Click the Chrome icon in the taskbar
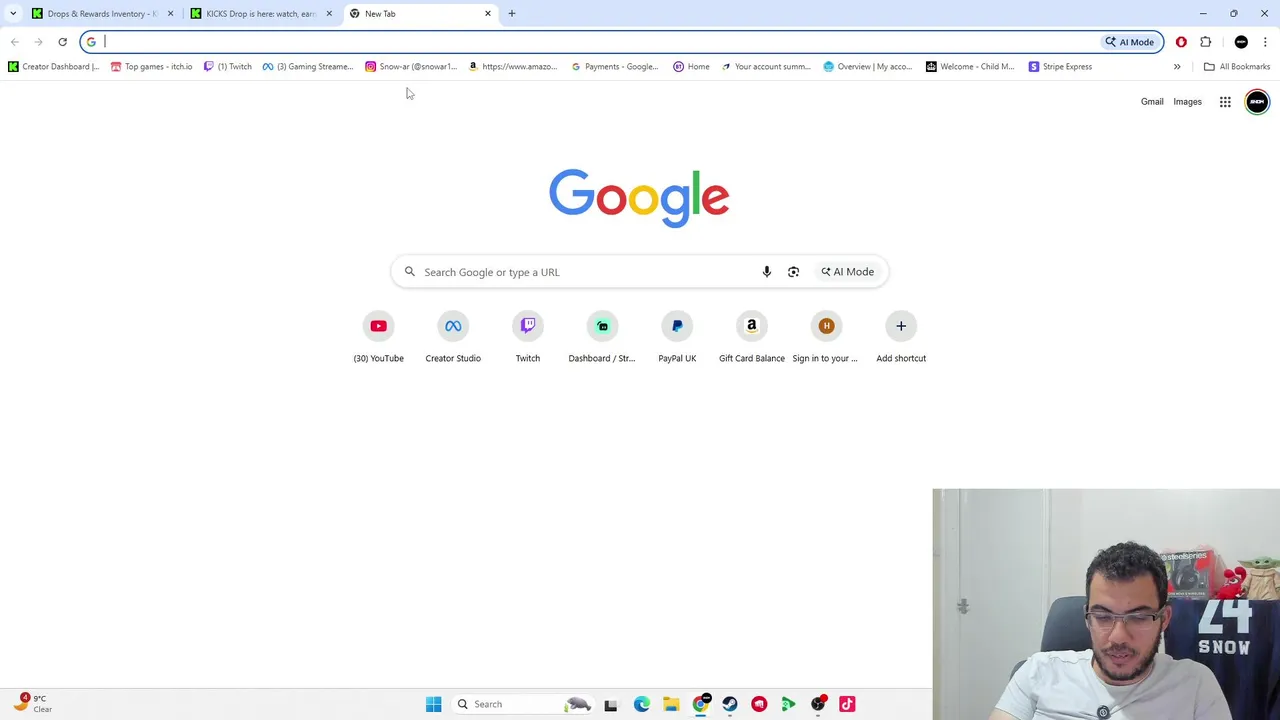Screen dimensions: 1280x720 701,704
